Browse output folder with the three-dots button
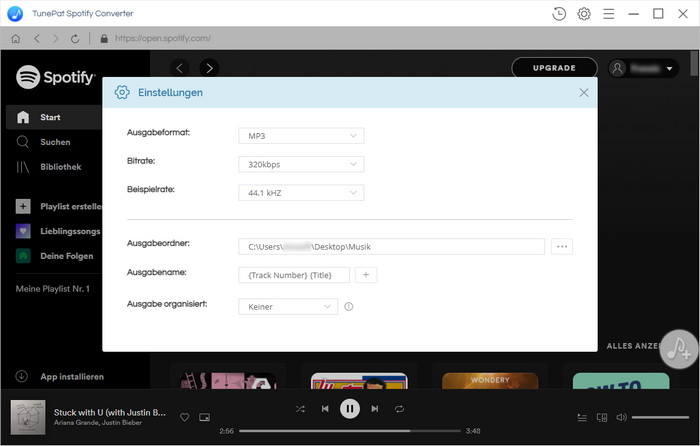This screenshot has width=700, height=446. click(x=562, y=246)
